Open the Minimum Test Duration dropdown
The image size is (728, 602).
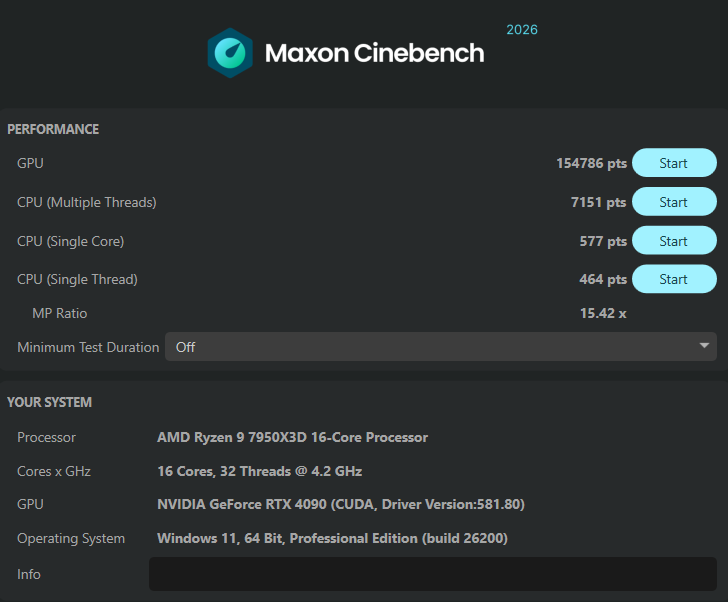(441, 347)
